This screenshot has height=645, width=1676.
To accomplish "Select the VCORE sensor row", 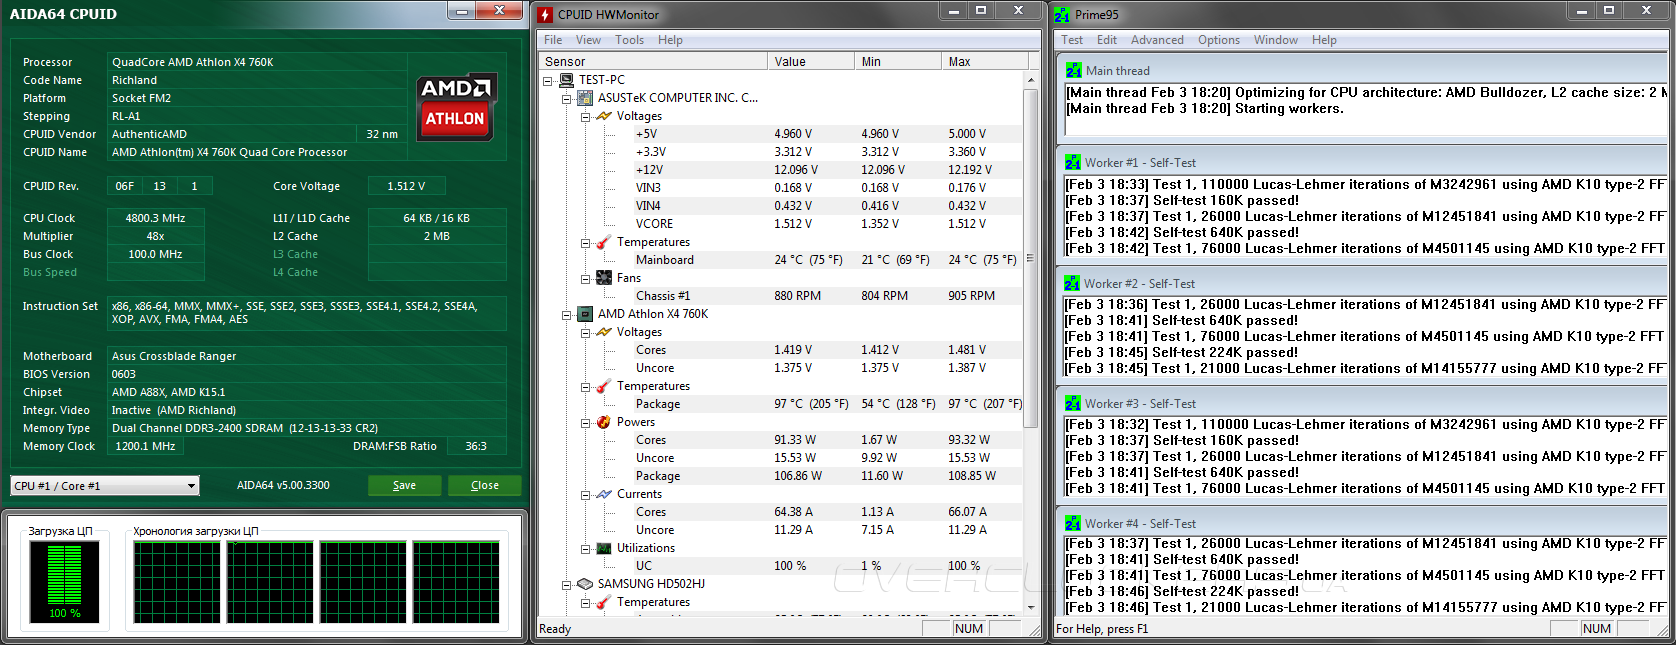I will 781,224.
